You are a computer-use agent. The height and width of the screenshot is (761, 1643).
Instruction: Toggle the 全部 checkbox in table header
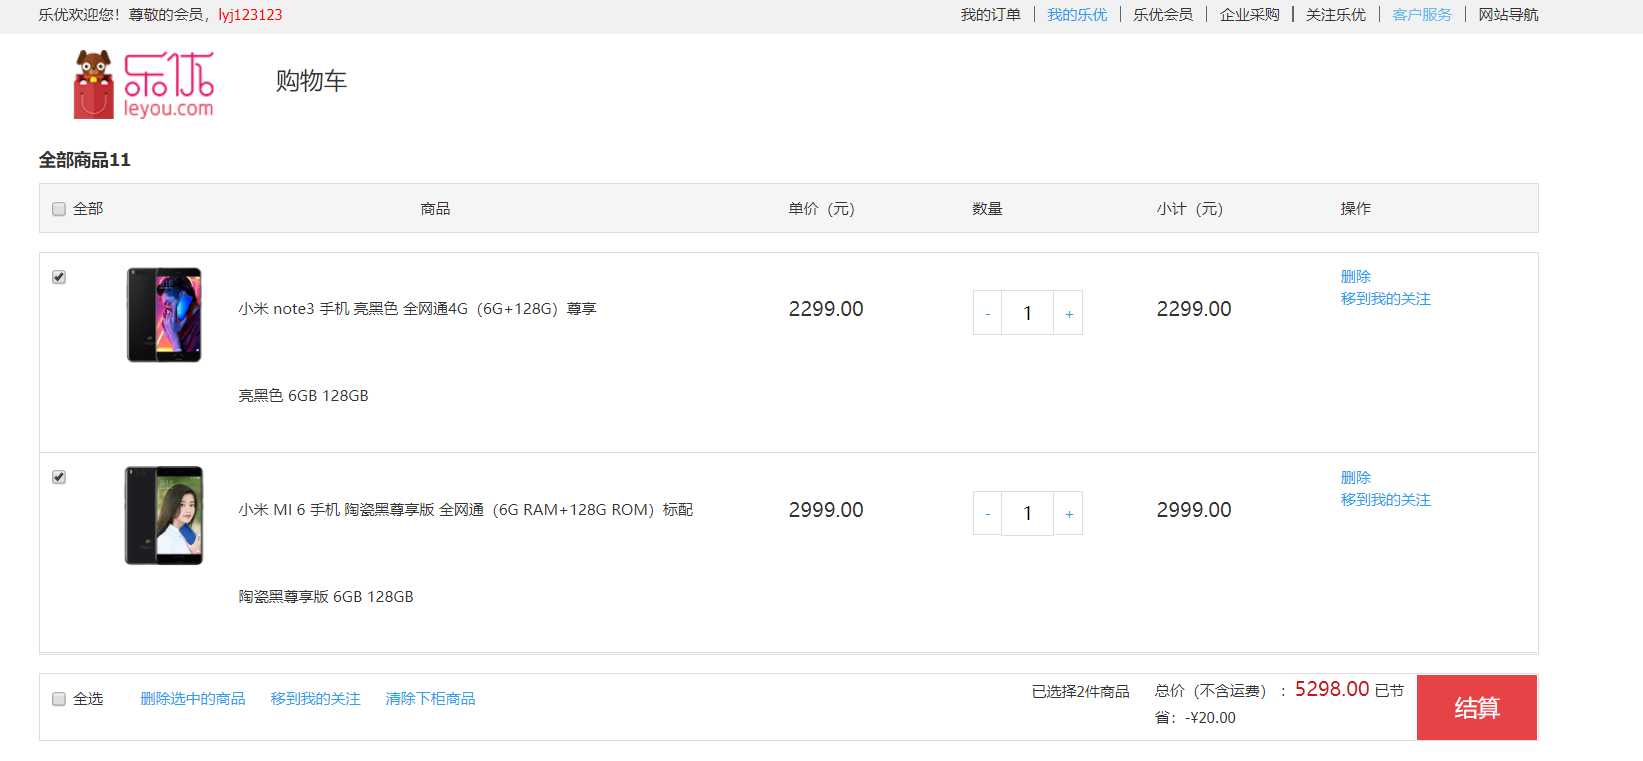coord(59,209)
